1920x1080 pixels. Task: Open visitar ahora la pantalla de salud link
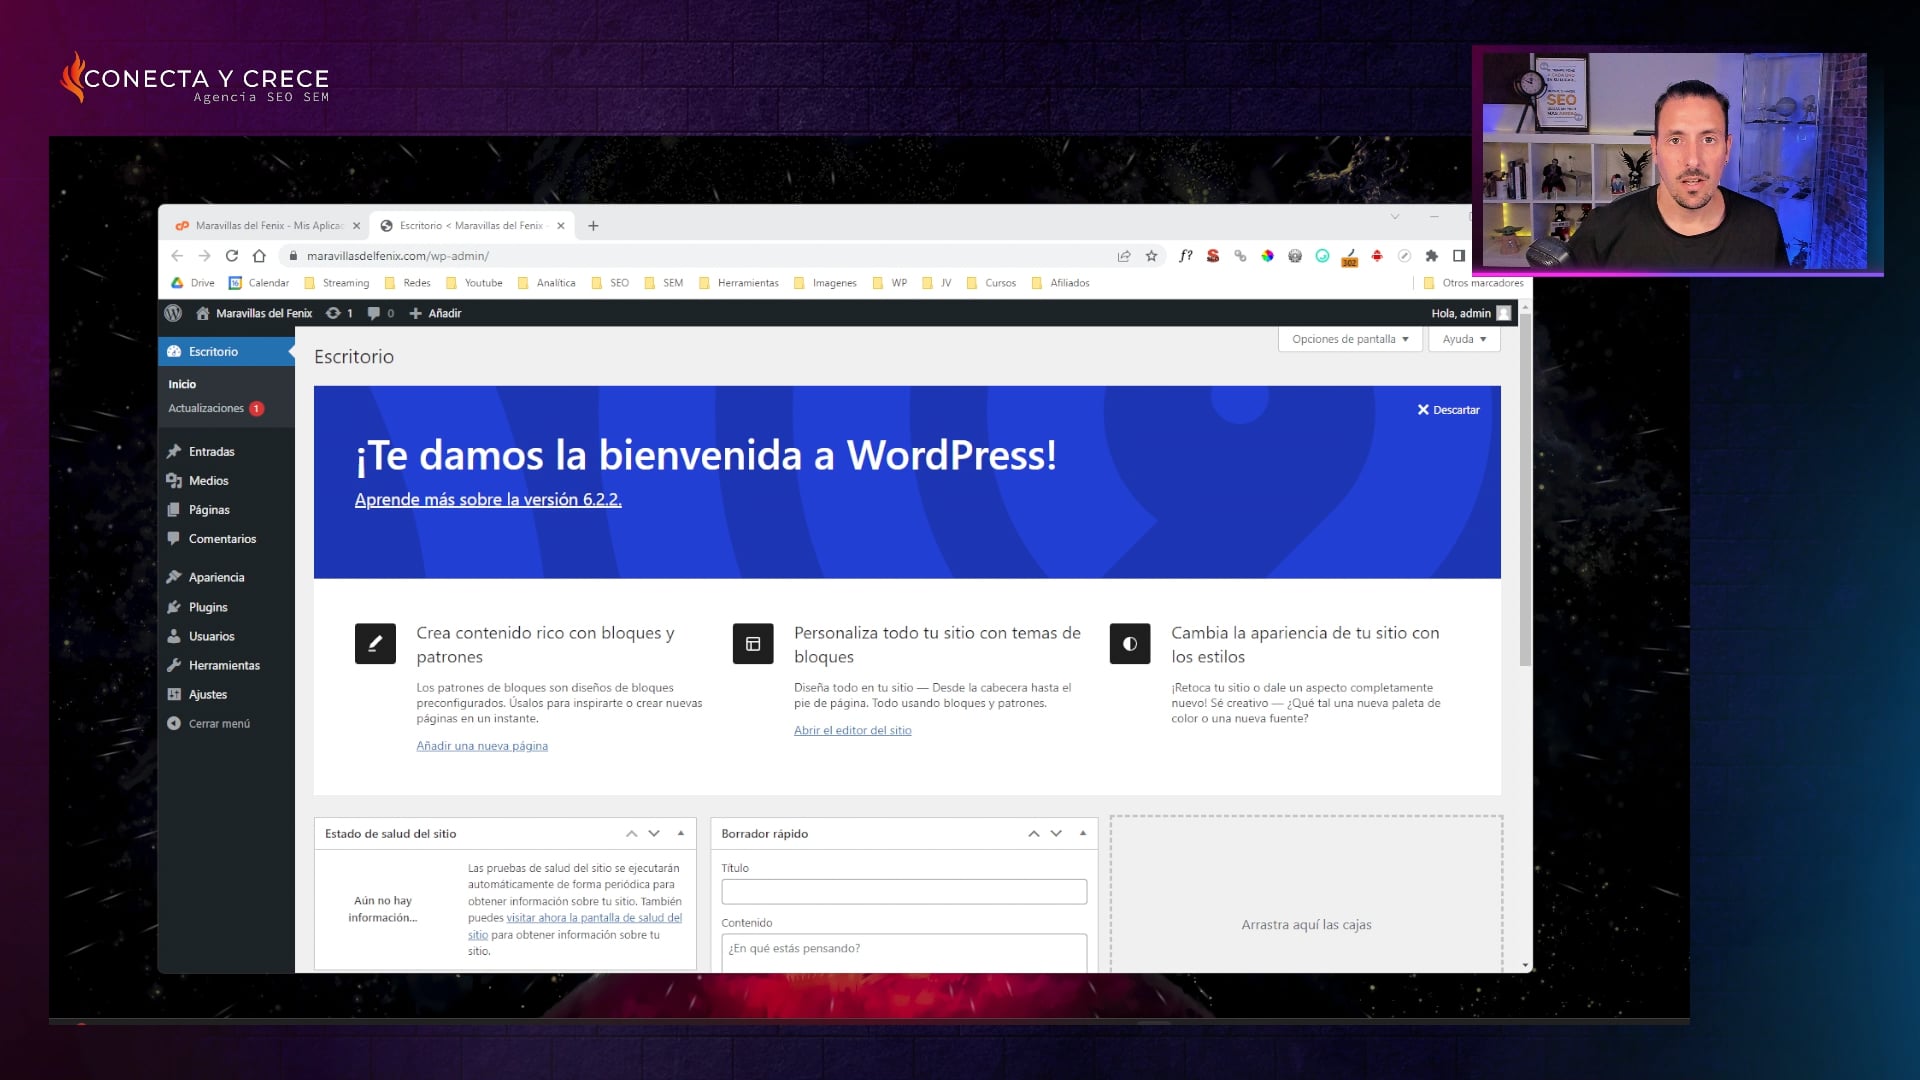[x=576, y=926]
